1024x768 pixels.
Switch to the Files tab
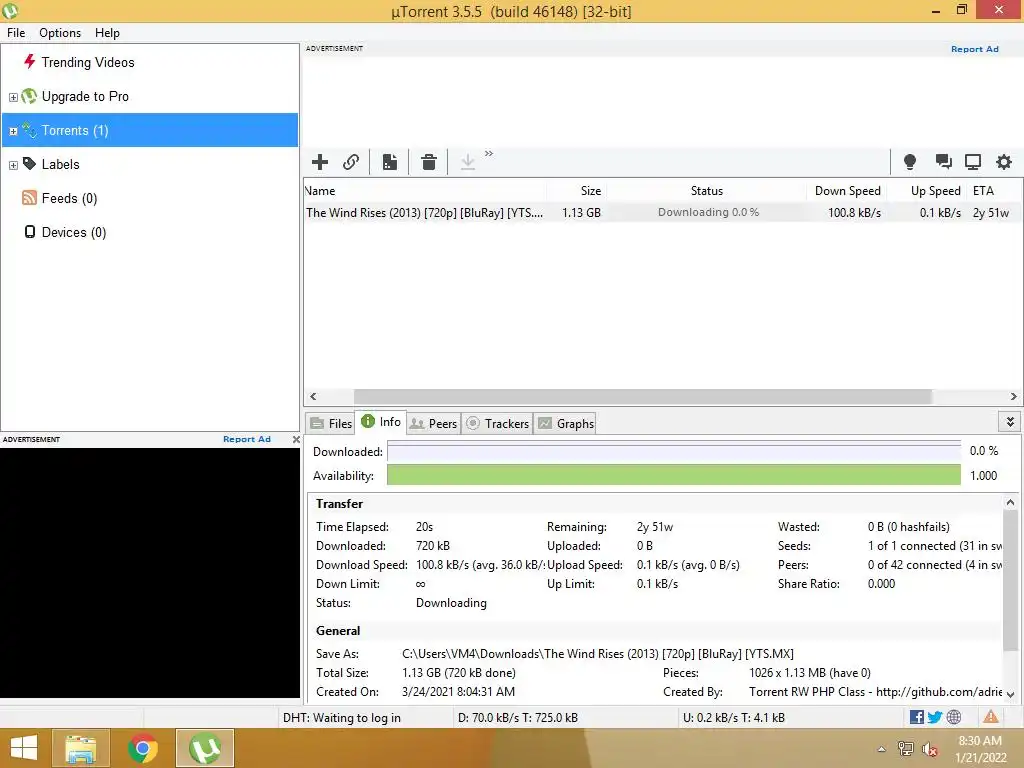pos(330,423)
